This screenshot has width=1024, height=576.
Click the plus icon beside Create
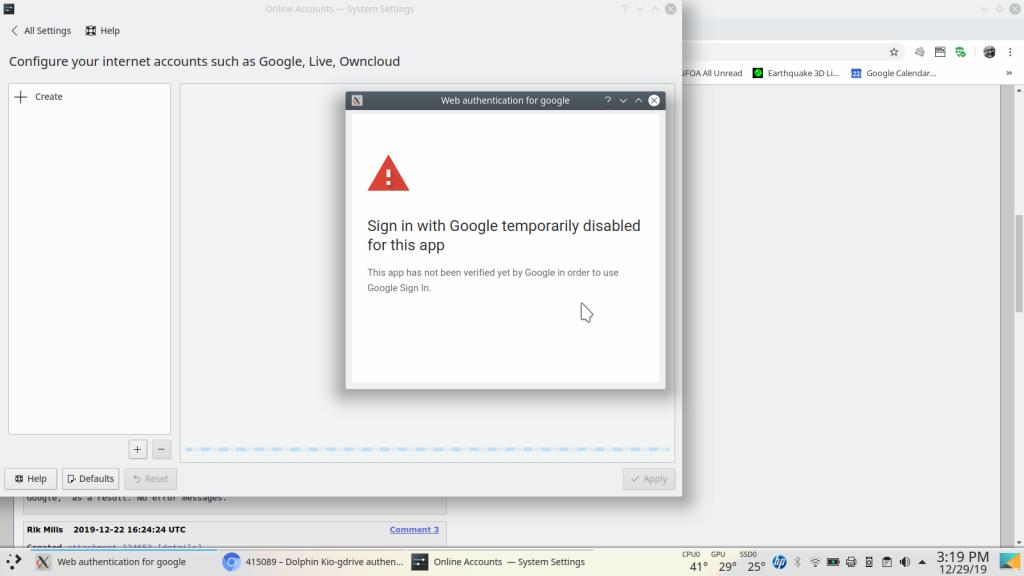click(20, 97)
